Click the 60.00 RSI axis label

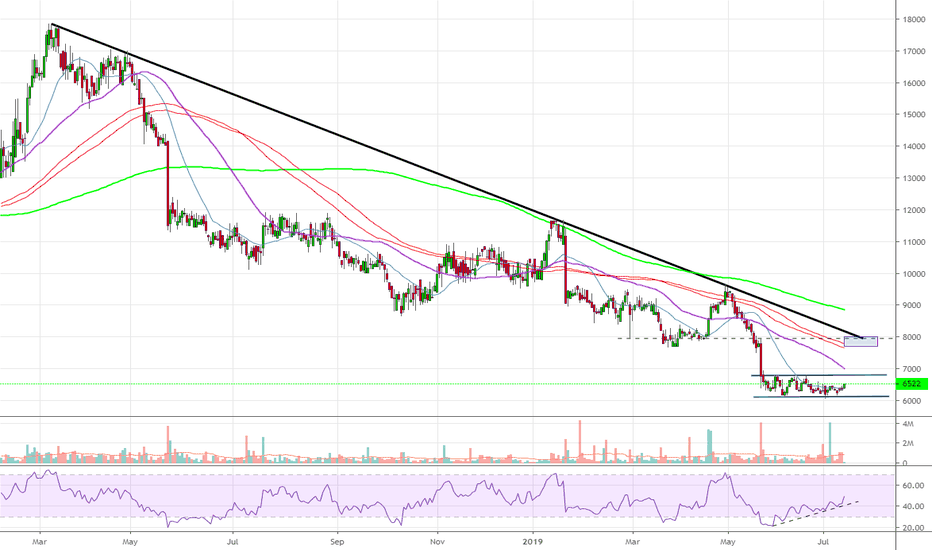914,486
